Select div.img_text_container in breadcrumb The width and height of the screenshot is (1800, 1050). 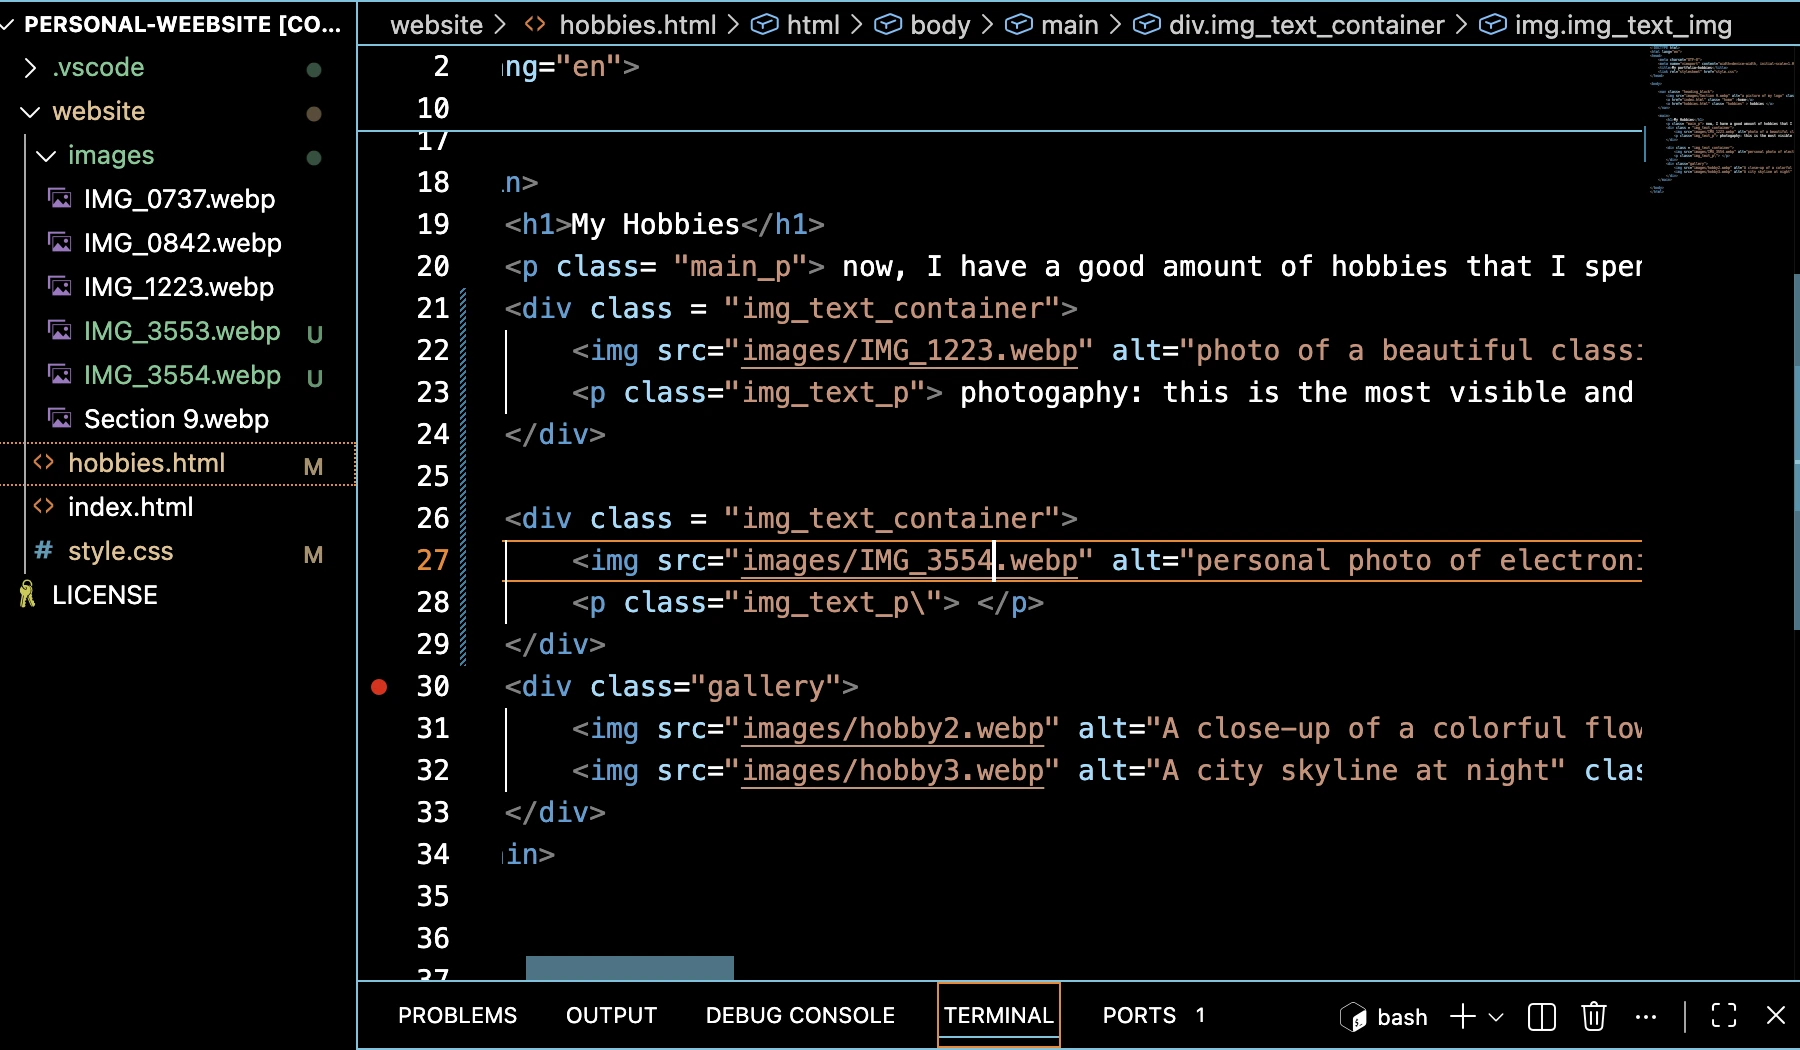[1306, 25]
